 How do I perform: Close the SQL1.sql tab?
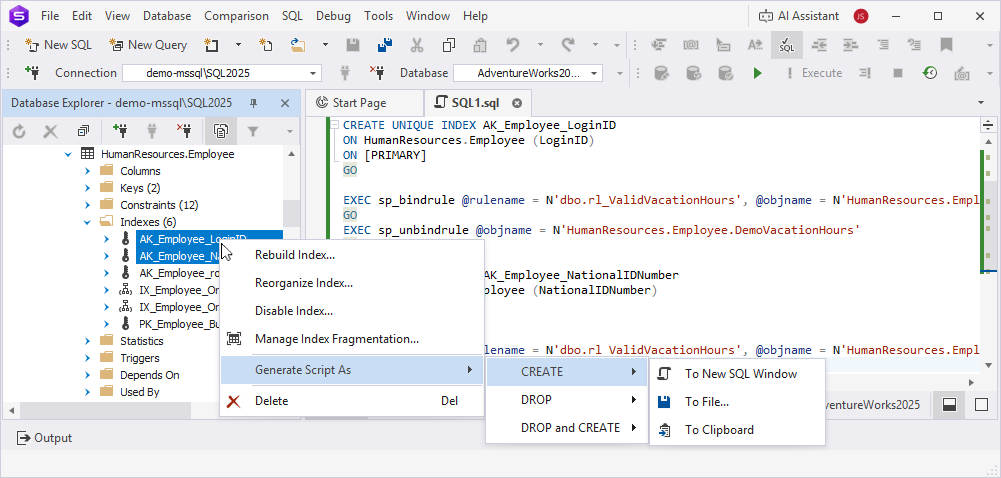click(x=517, y=103)
